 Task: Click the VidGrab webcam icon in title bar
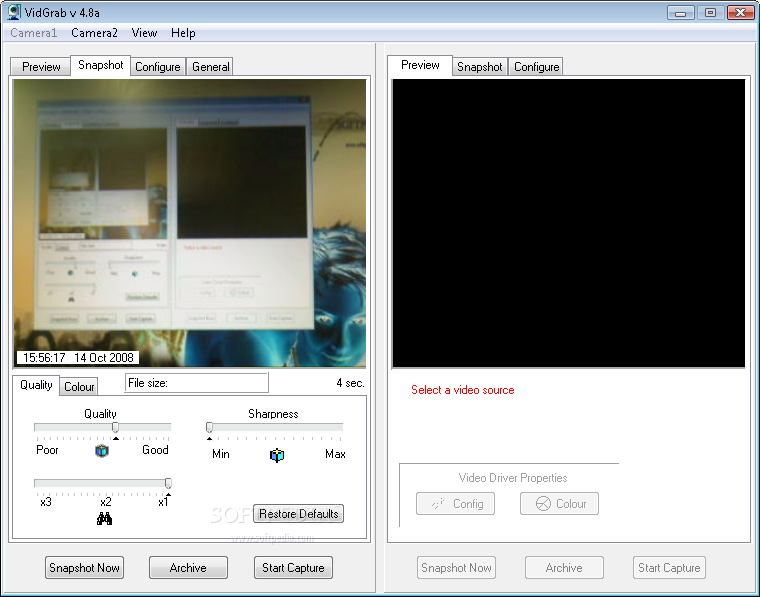pos(14,12)
